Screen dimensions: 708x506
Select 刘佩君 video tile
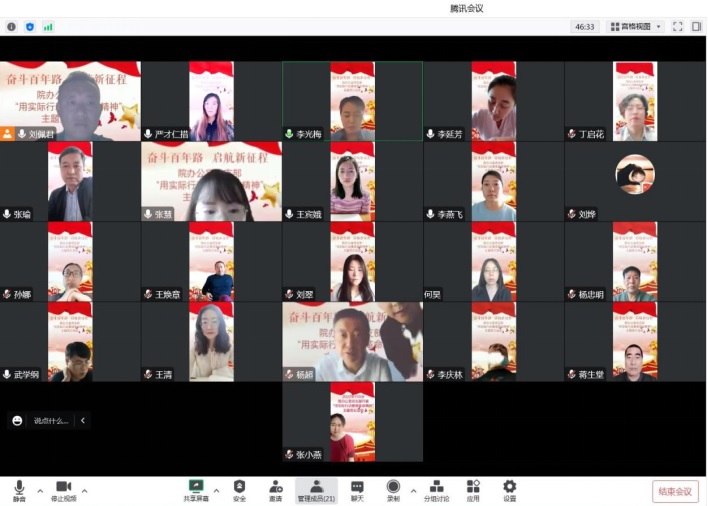click(70, 101)
